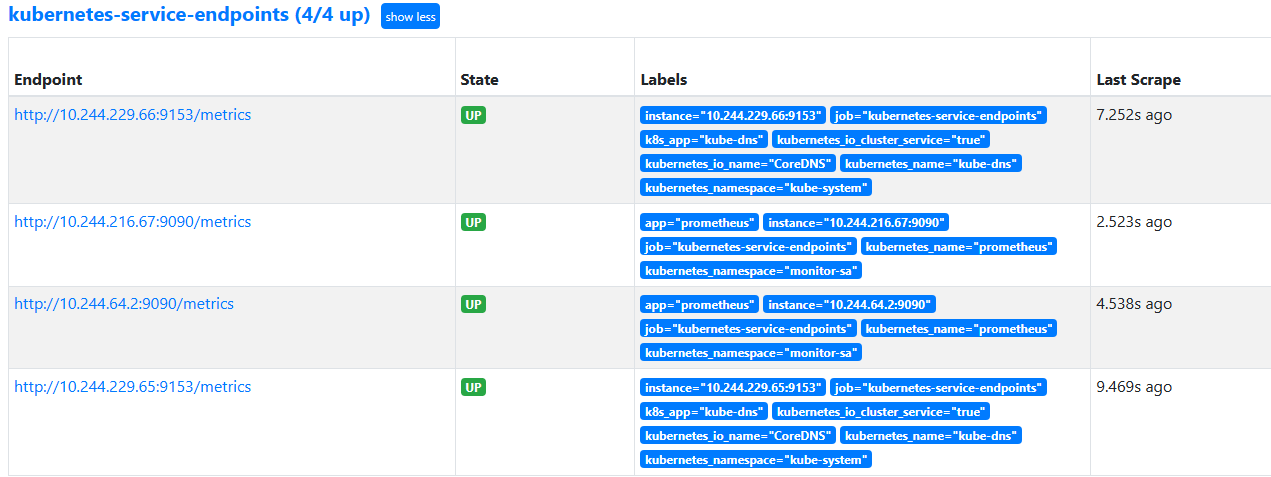Screen dimensions: 1271x477
Task: Click the instance="10.244.229.65:9153" label badge
Action: tap(733, 388)
